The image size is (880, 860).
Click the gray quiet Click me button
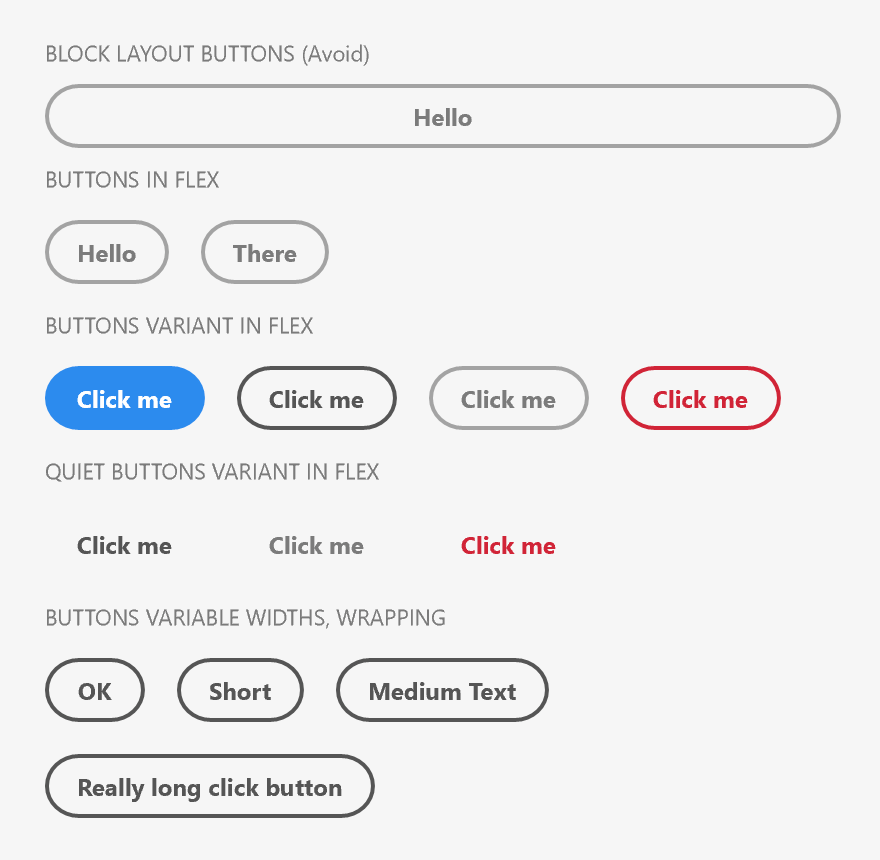pos(316,546)
